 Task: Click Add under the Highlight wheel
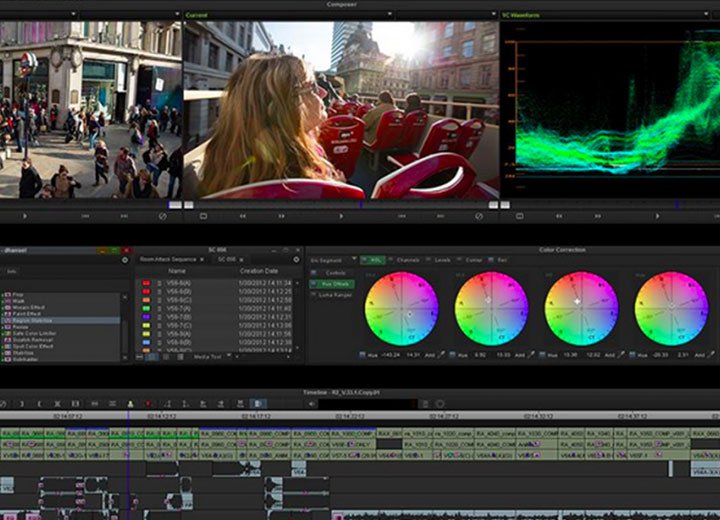coord(609,355)
